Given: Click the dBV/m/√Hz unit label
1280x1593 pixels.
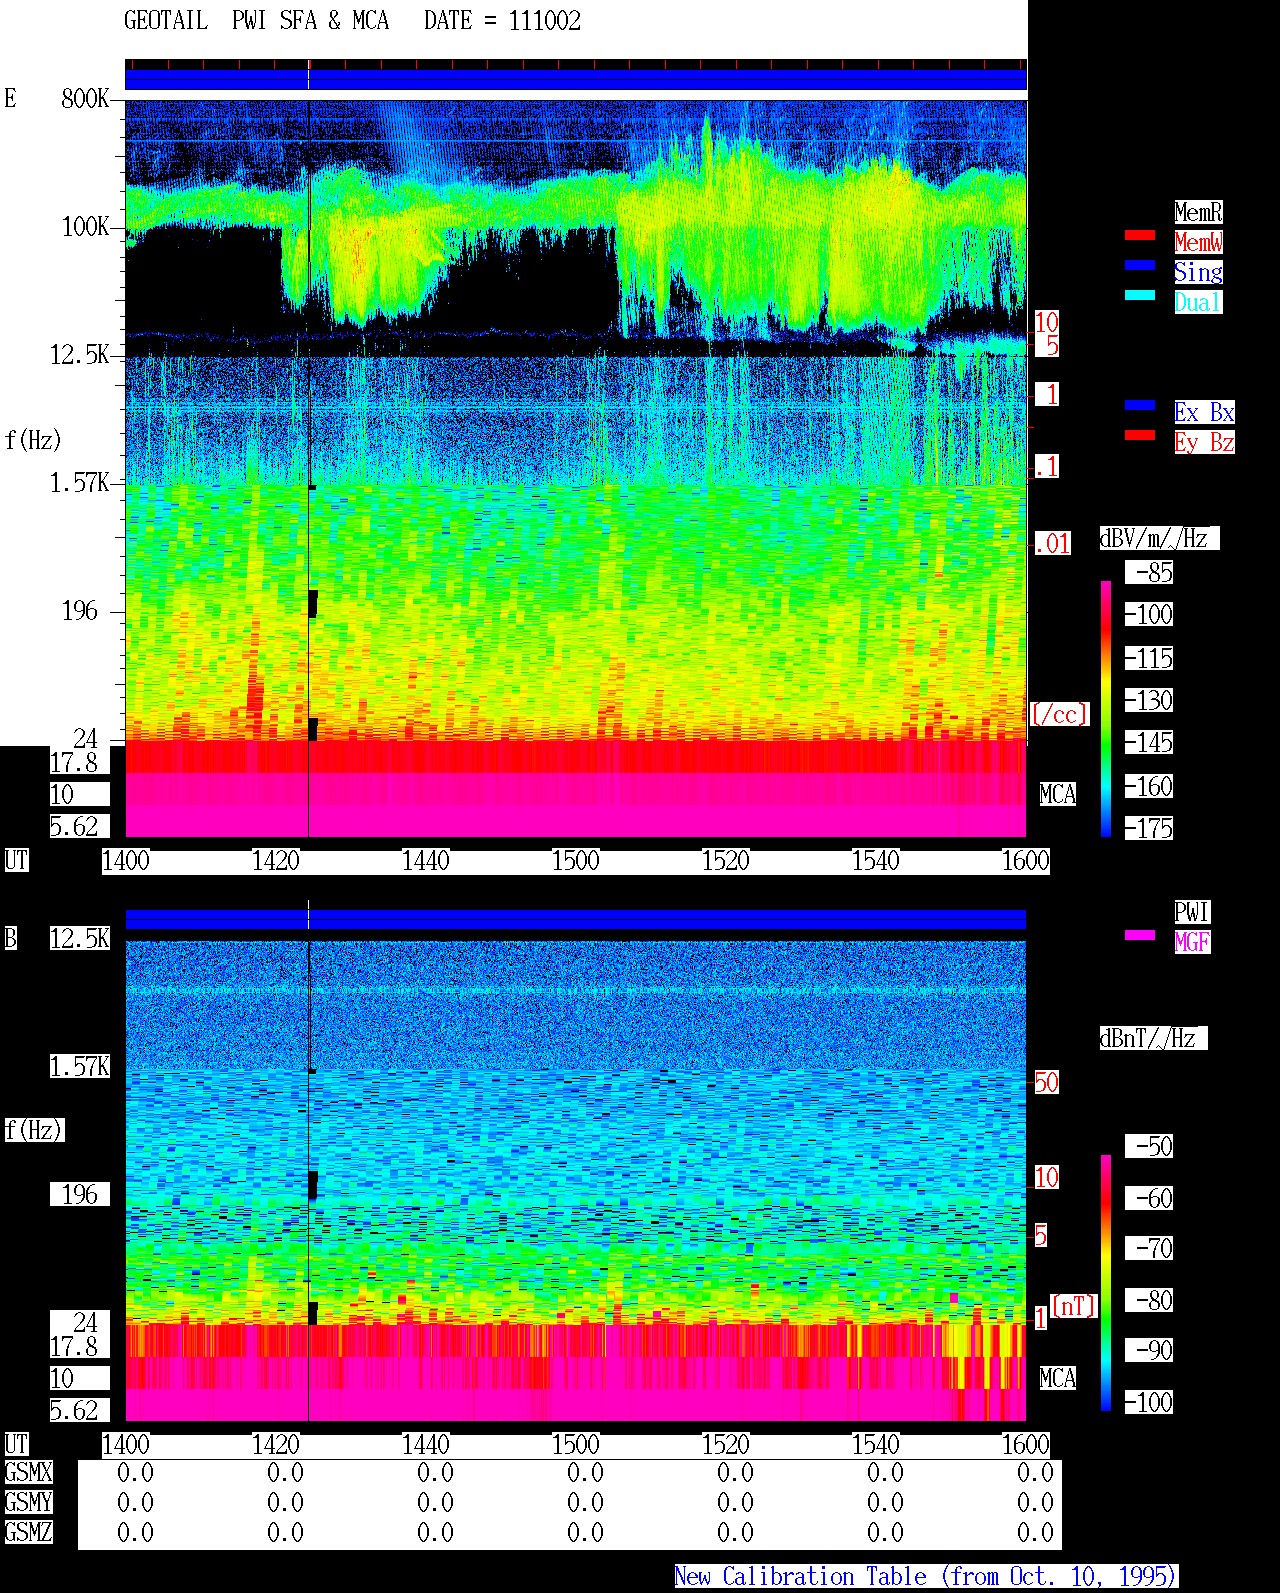Looking at the screenshot, I should (1159, 538).
